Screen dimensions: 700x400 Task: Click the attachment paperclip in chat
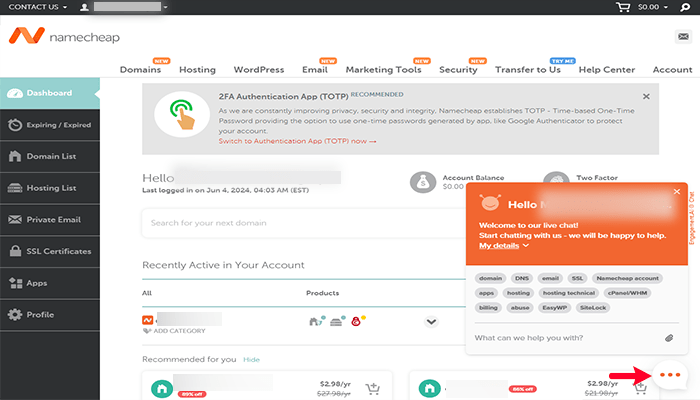[x=669, y=338]
